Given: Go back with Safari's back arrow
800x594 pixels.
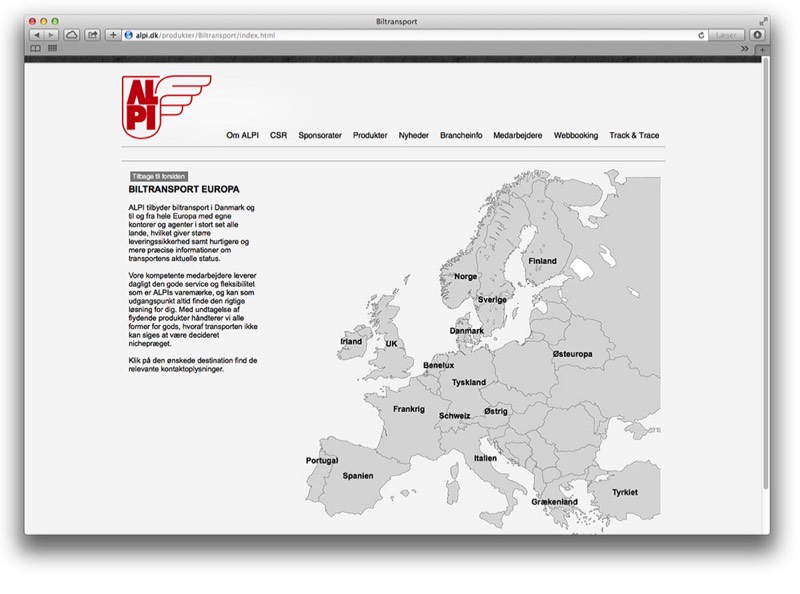Looking at the screenshot, I should (37, 35).
